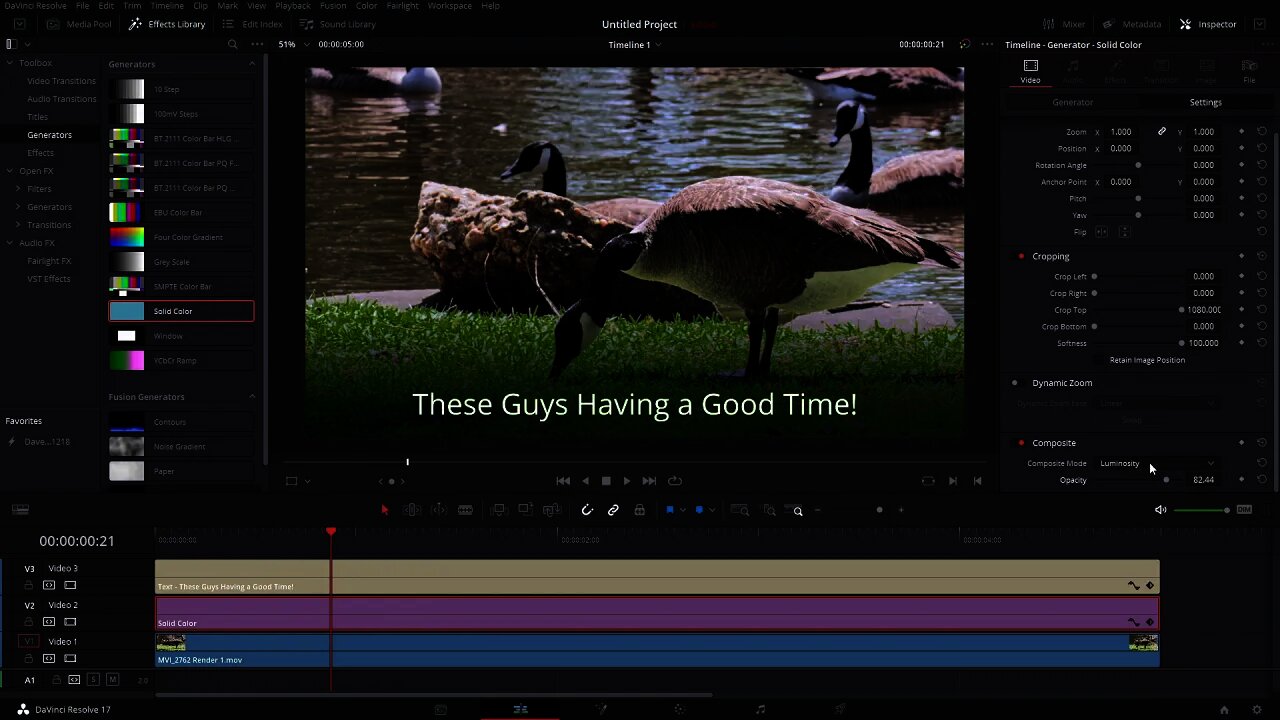
Task: Open the Effects Library panel
Action: click(167, 24)
